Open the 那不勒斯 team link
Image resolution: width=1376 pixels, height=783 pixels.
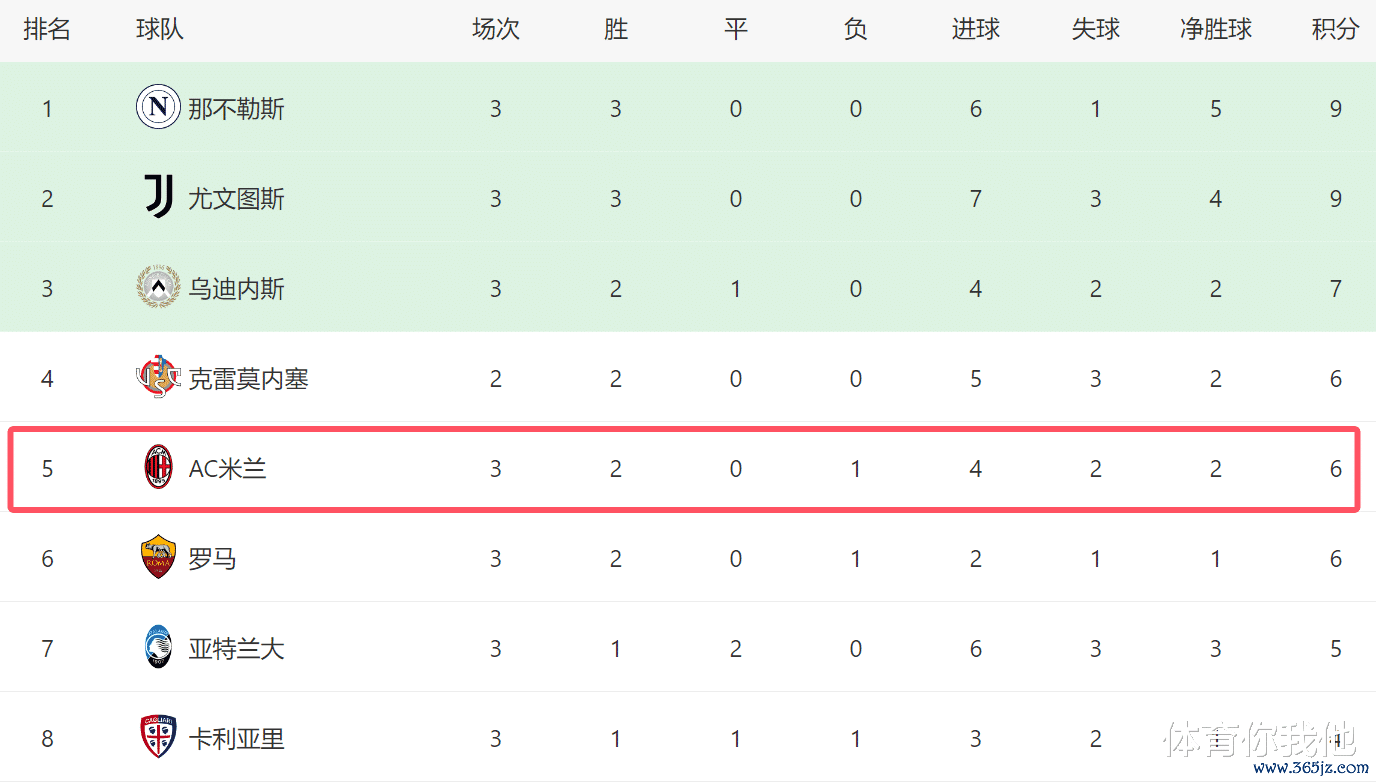(236, 108)
